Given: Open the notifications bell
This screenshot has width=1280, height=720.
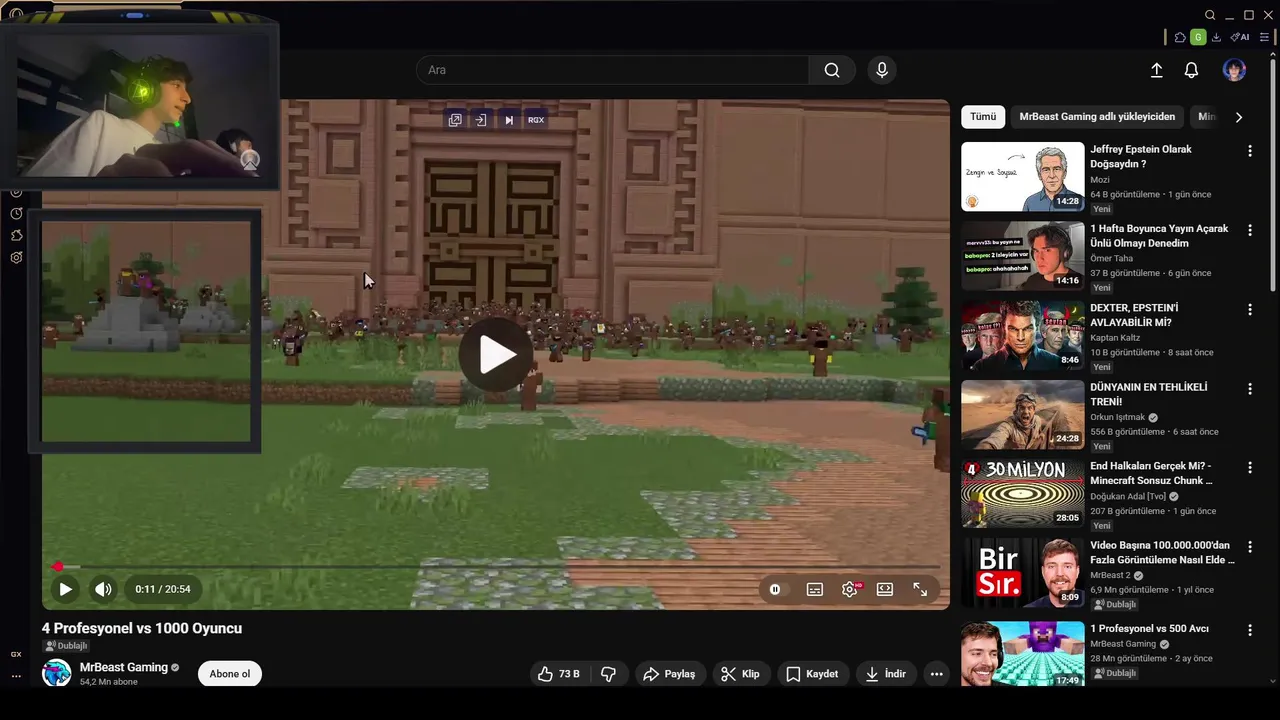Looking at the screenshot, I should click(x=1191, y=70).
